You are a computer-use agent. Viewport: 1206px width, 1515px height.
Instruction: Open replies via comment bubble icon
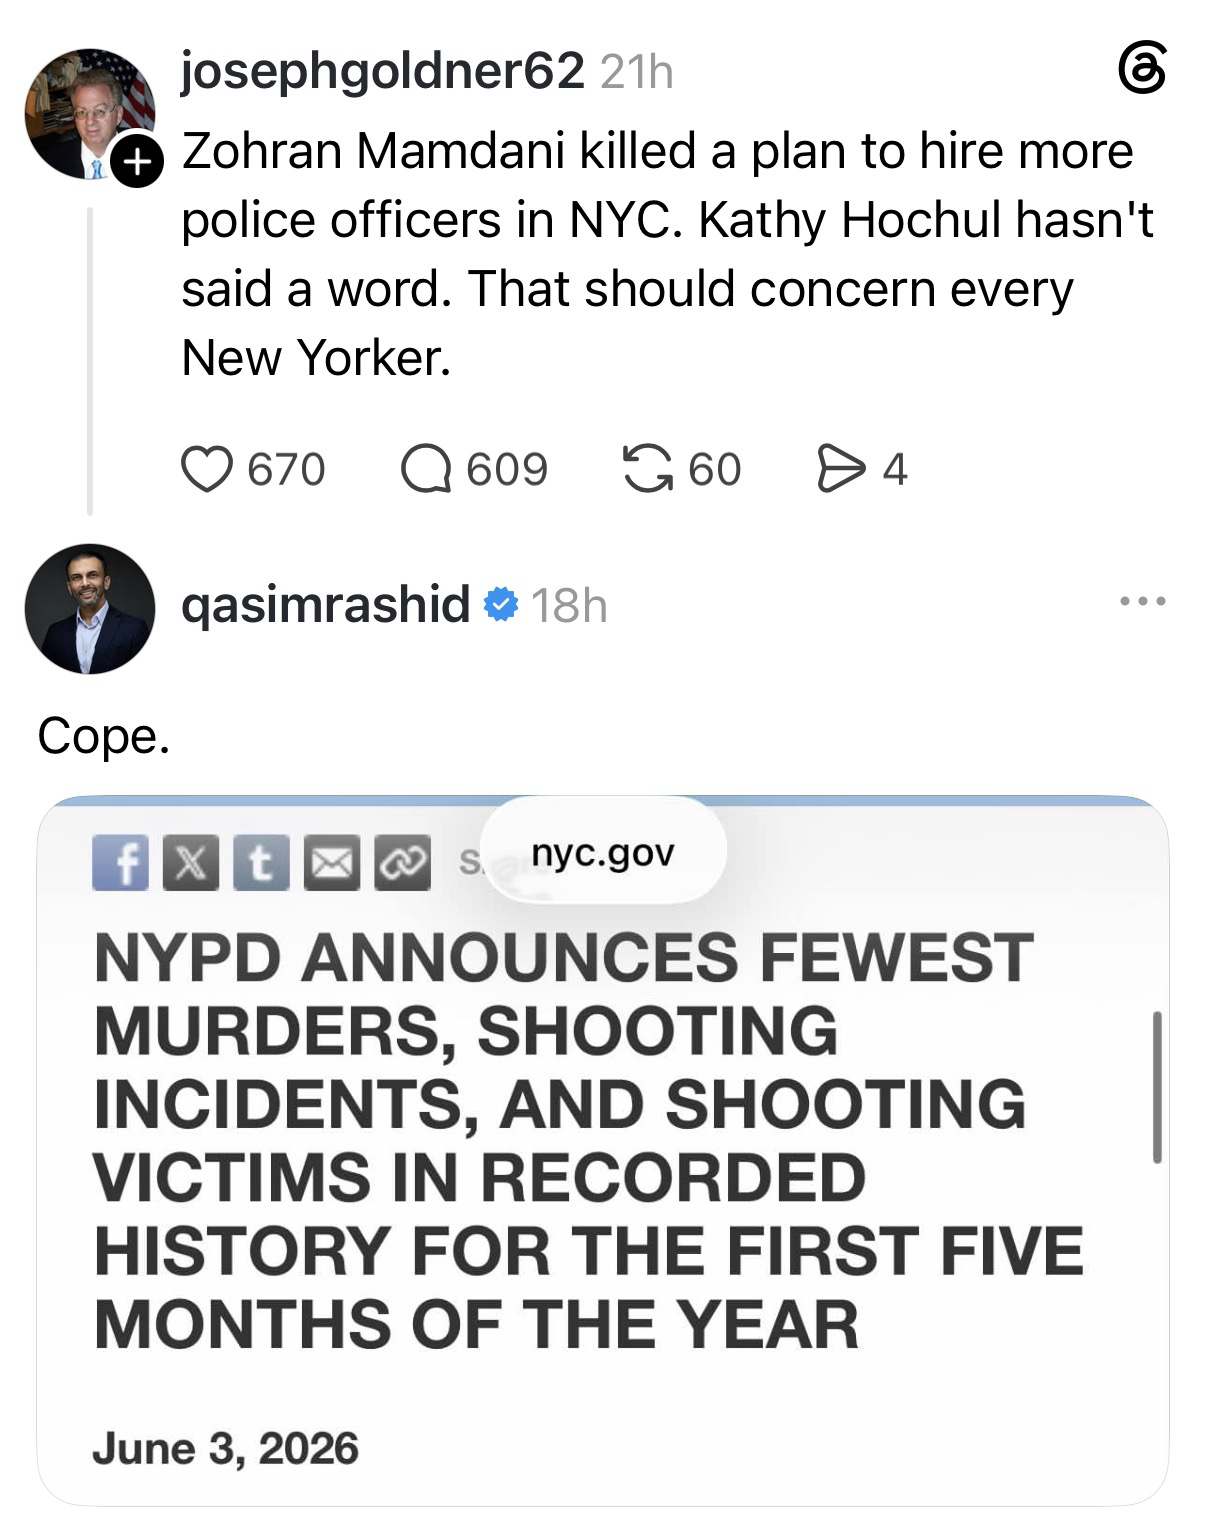pyautogui.click(x=427, y=469)
